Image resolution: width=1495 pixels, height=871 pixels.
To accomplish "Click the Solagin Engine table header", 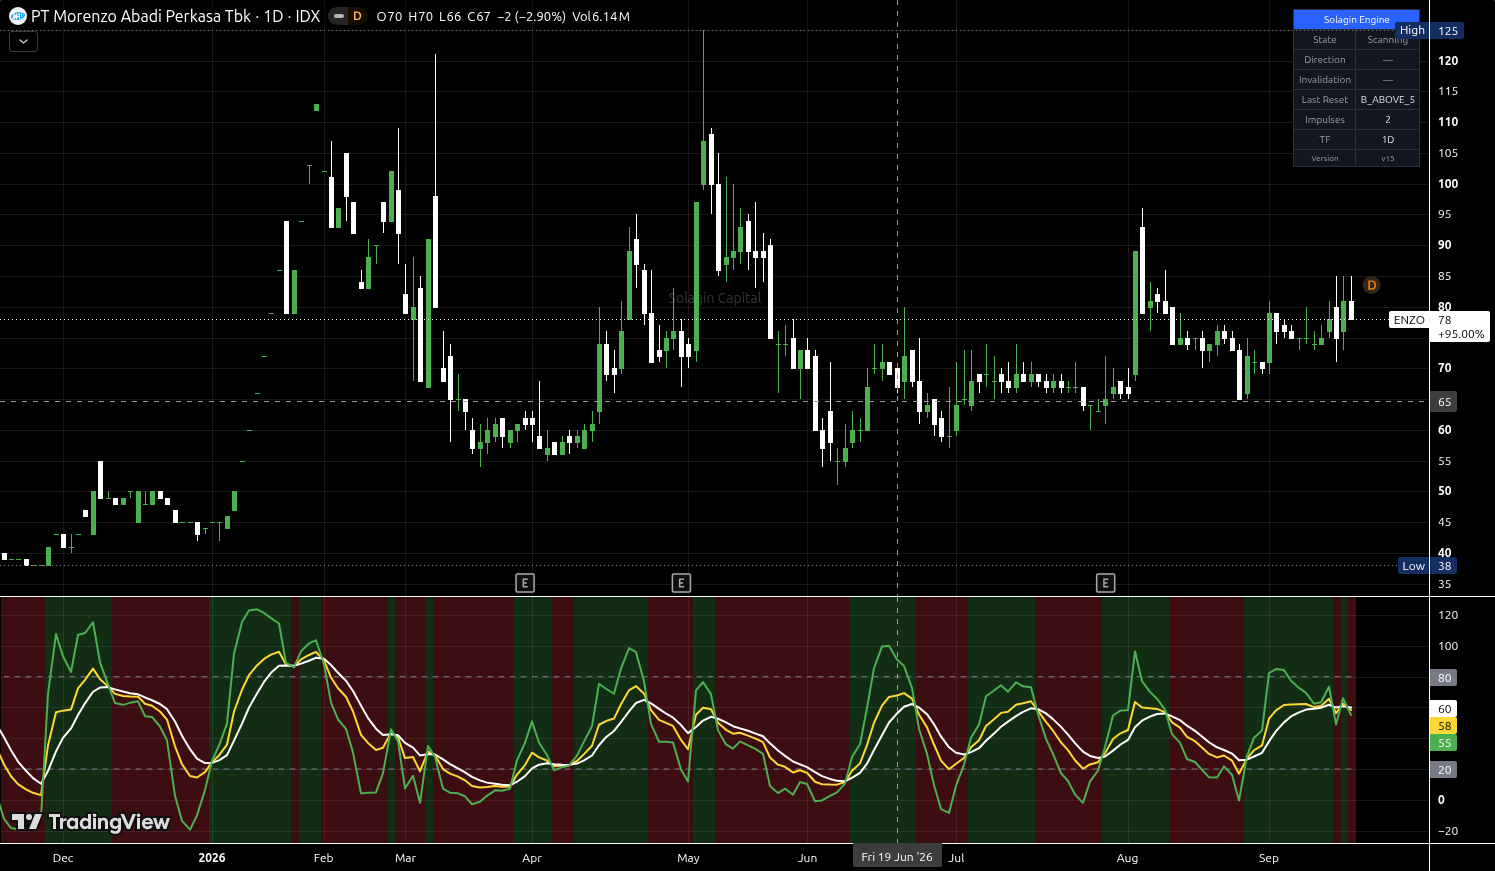I will coord(1356,20).
